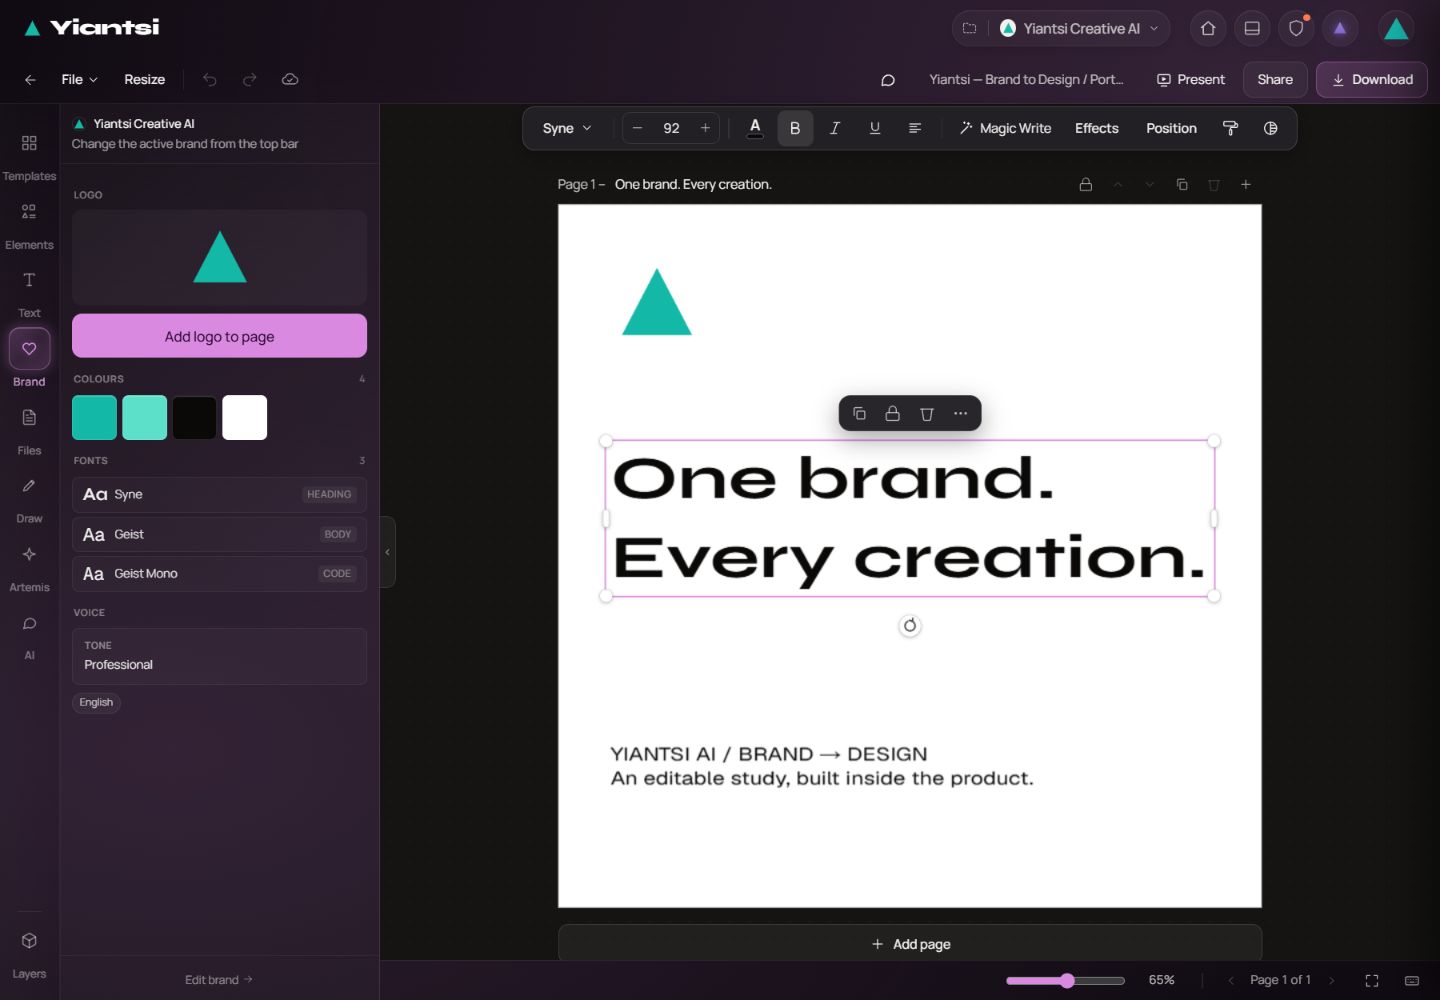Image resolution: width=1440 pixels, height=1000 pixels.
Task: Open the Layers panel
Action: coord(29,955)
